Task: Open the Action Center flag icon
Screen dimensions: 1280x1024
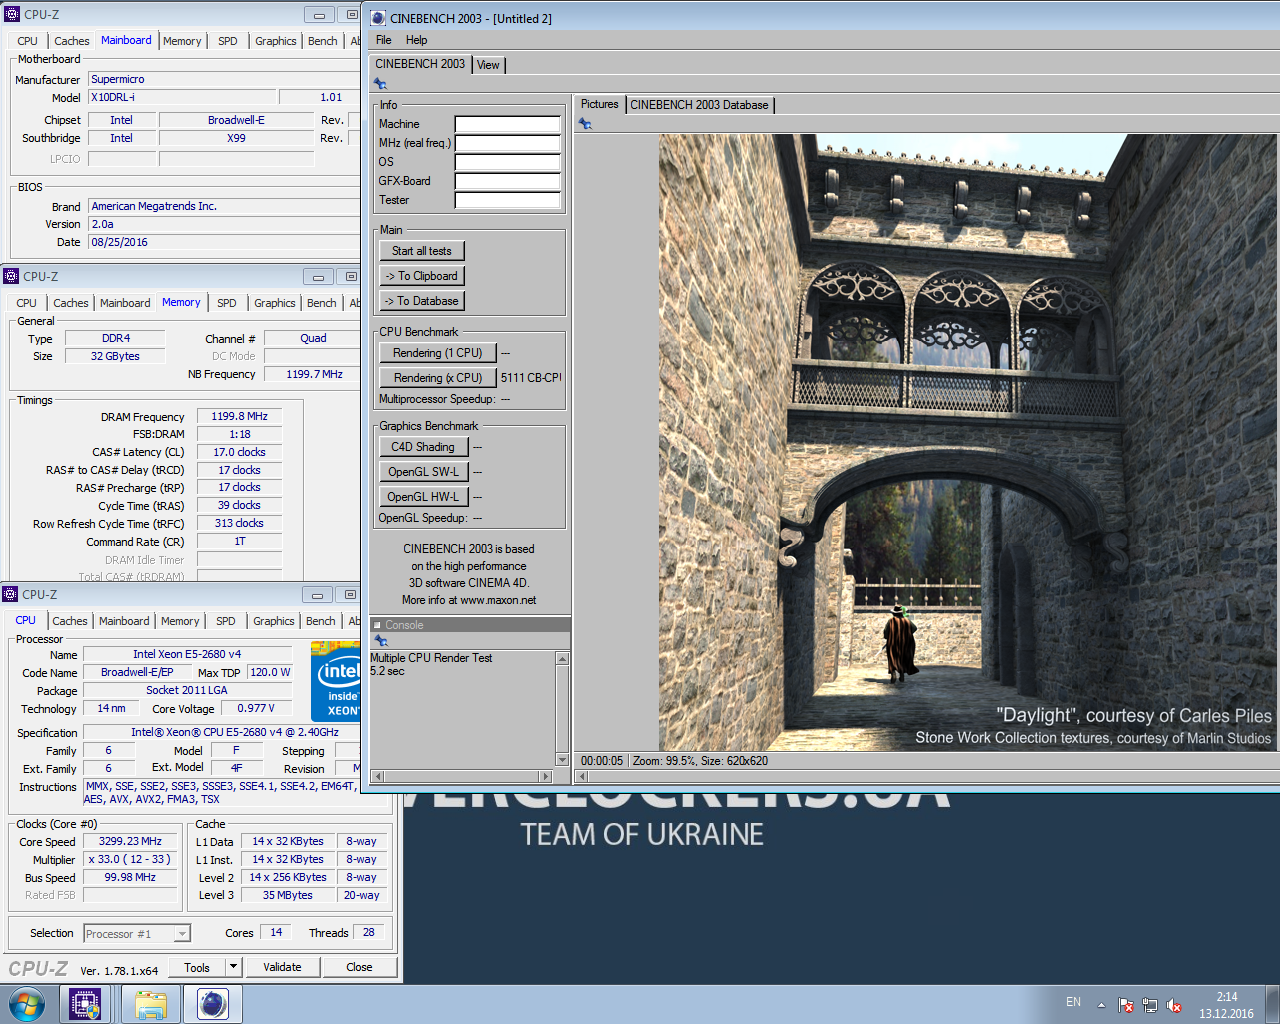Action: coord(1127,1005)
